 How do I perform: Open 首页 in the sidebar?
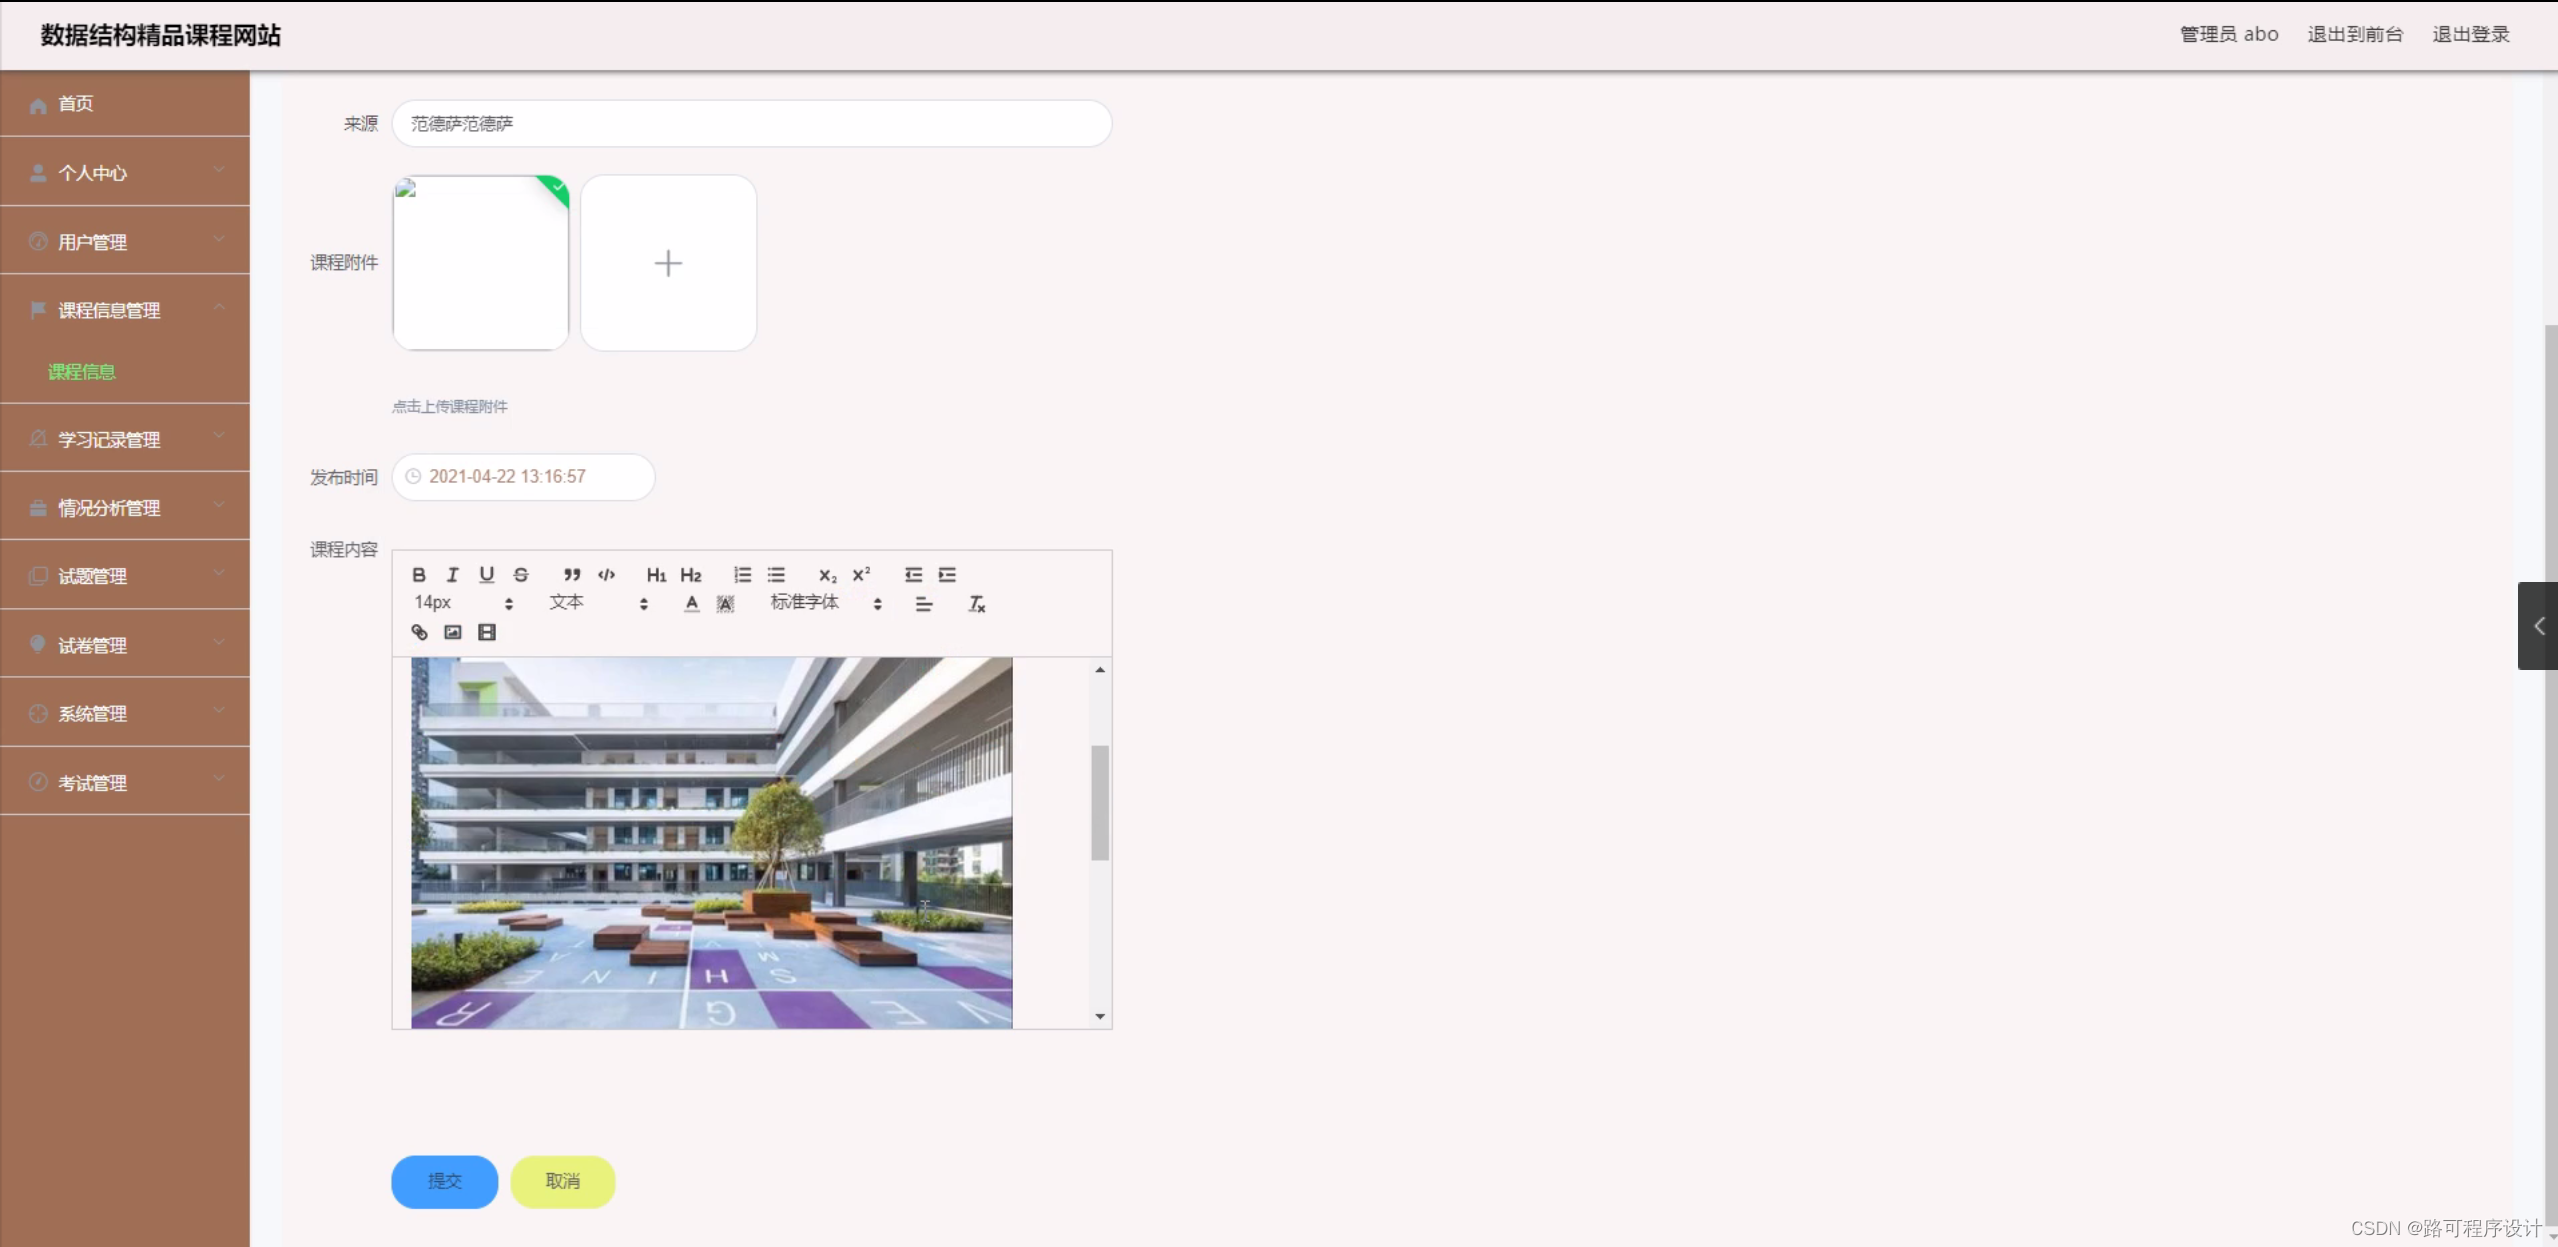click(x=76, y=104)
